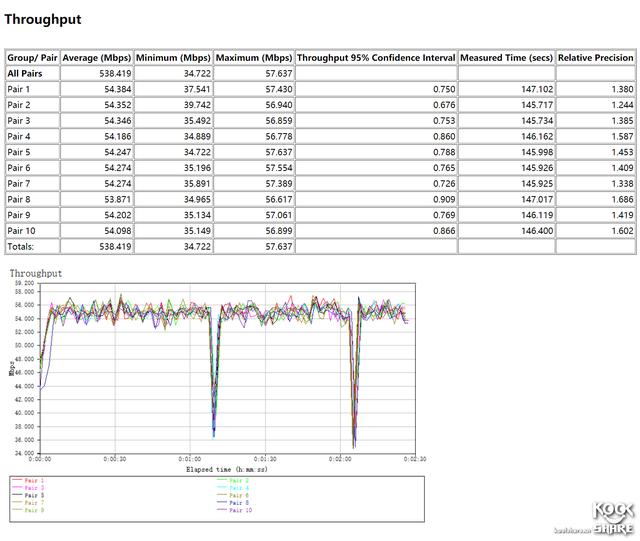Click Pair 1 measured time 147.102

pyautogui.click(x=537, y=89)
